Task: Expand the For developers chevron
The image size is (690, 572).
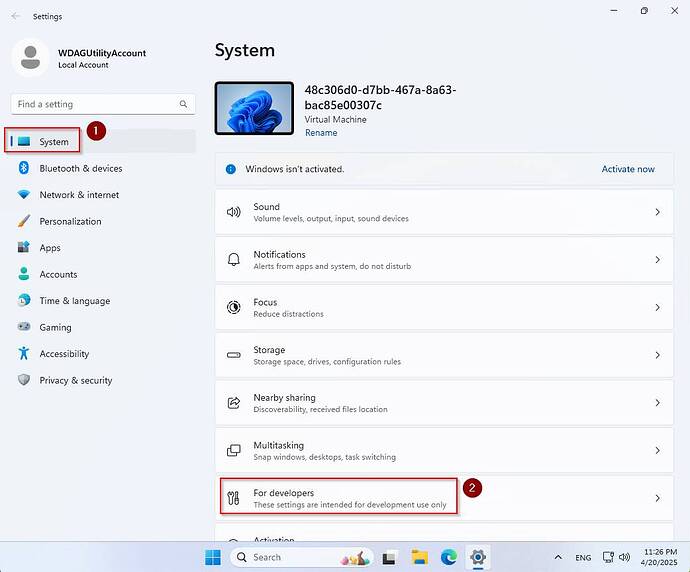Action: tap(657, 498)
